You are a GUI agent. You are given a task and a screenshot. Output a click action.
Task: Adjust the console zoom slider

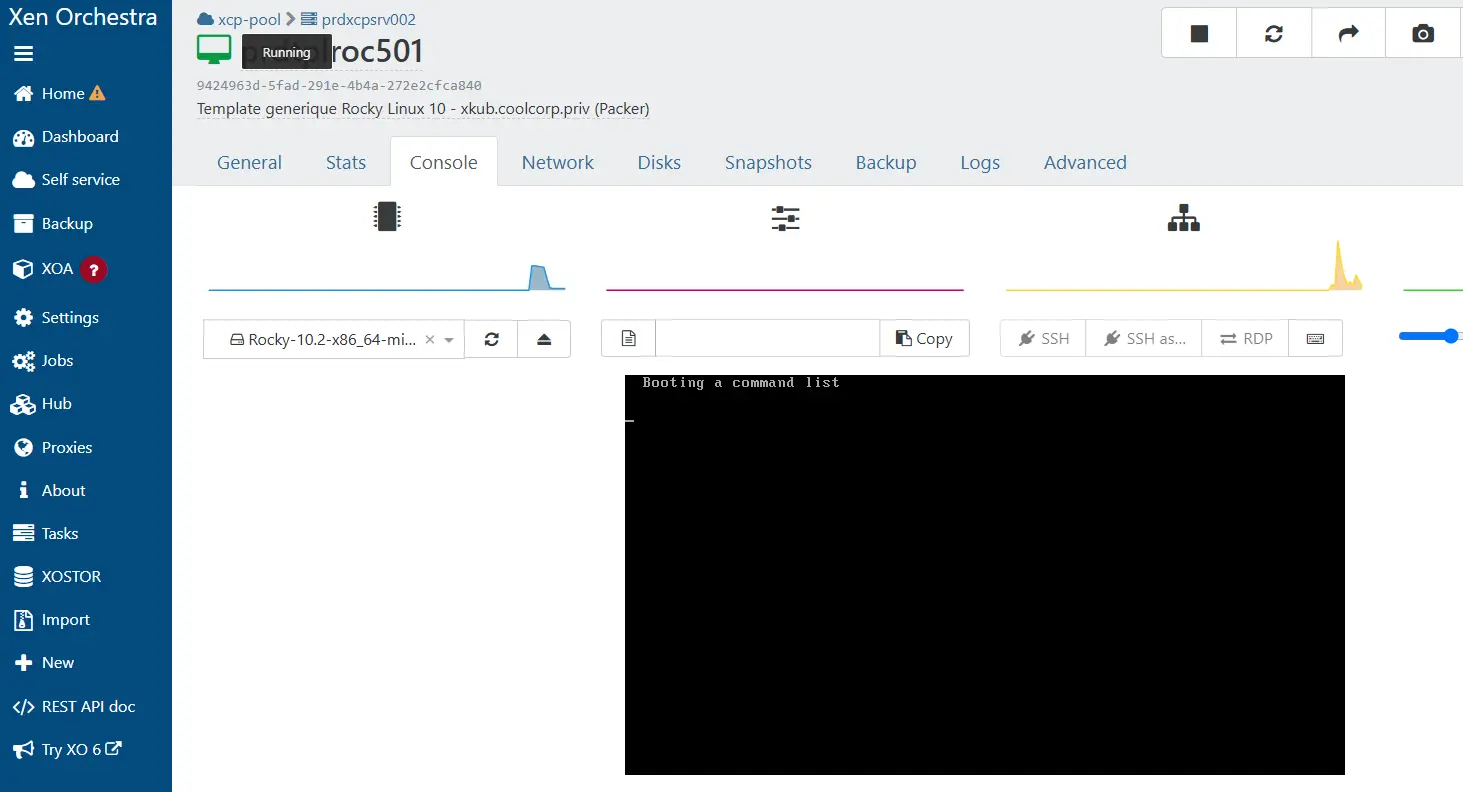[1431, 337]
